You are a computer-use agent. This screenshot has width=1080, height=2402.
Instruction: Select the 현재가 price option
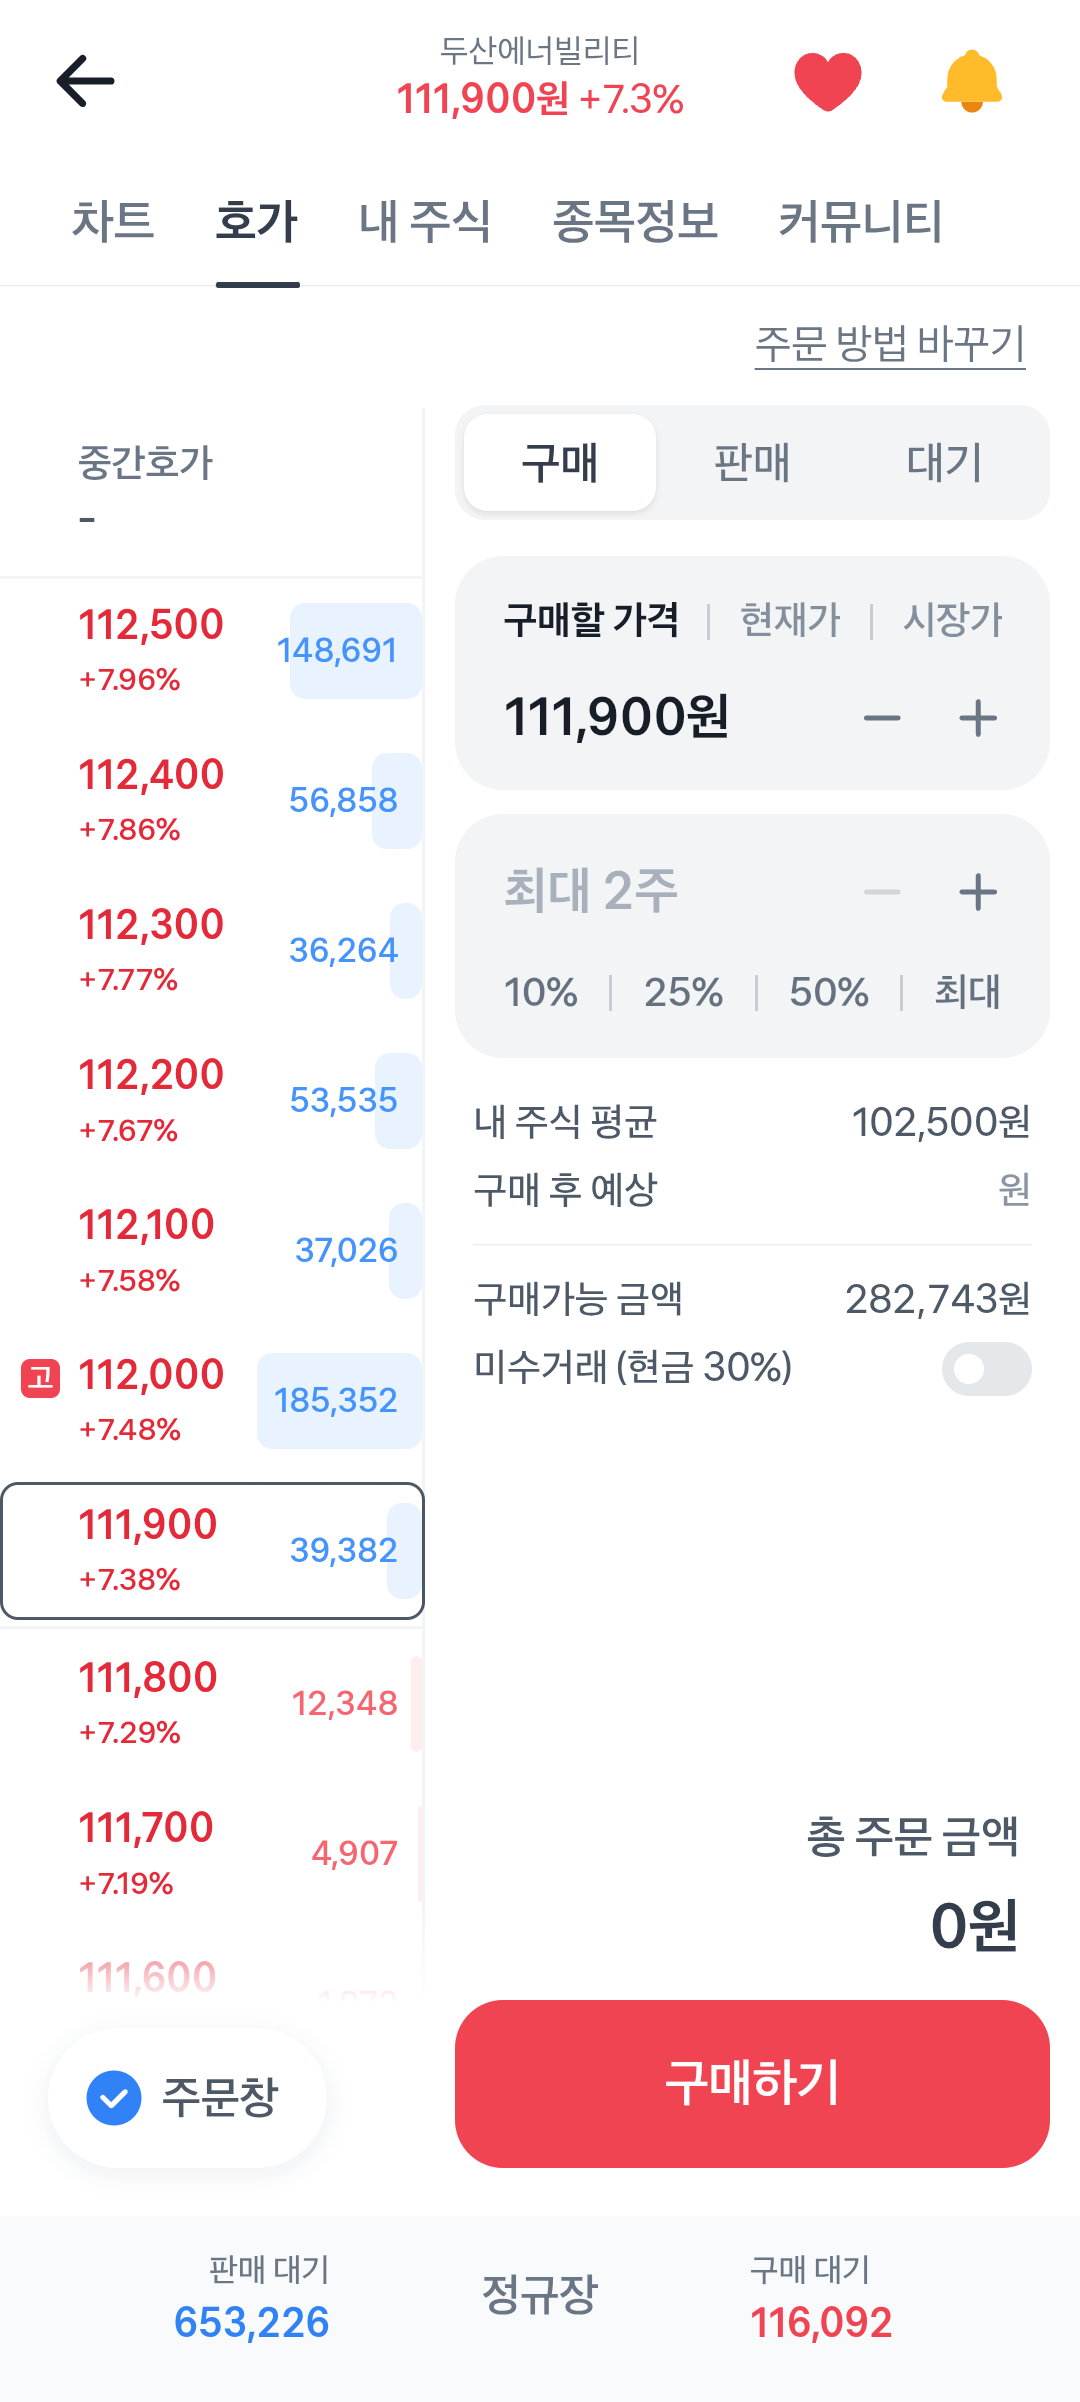click(x=790, y=620)
